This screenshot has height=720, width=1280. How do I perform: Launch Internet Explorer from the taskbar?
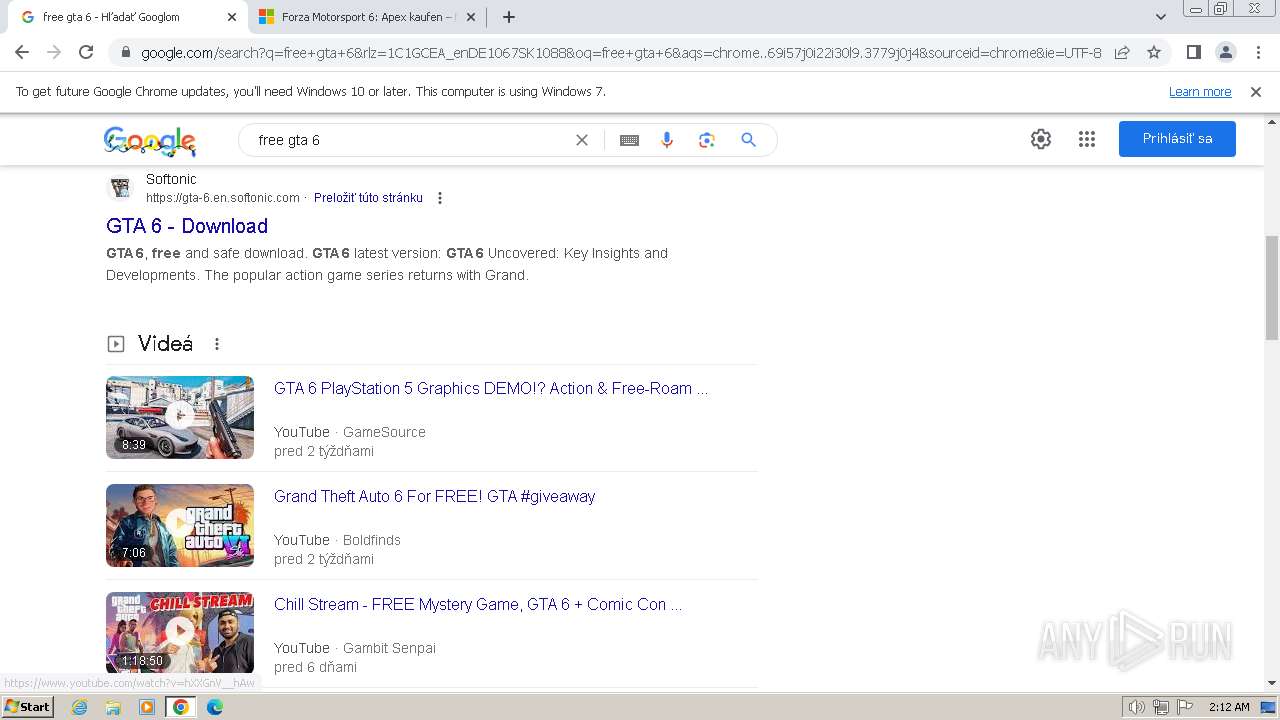pos(79,707)
